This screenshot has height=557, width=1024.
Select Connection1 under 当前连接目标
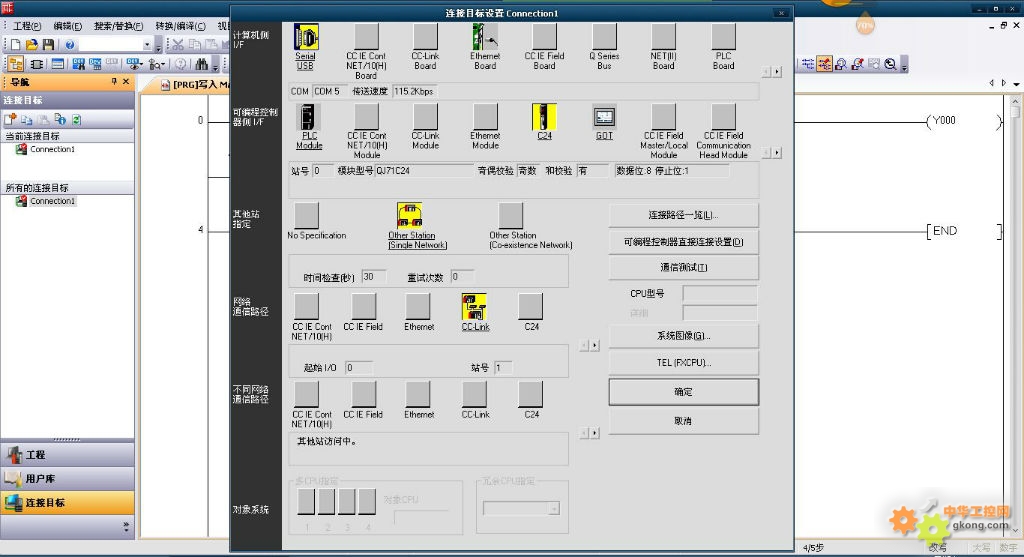coord(52,149)
